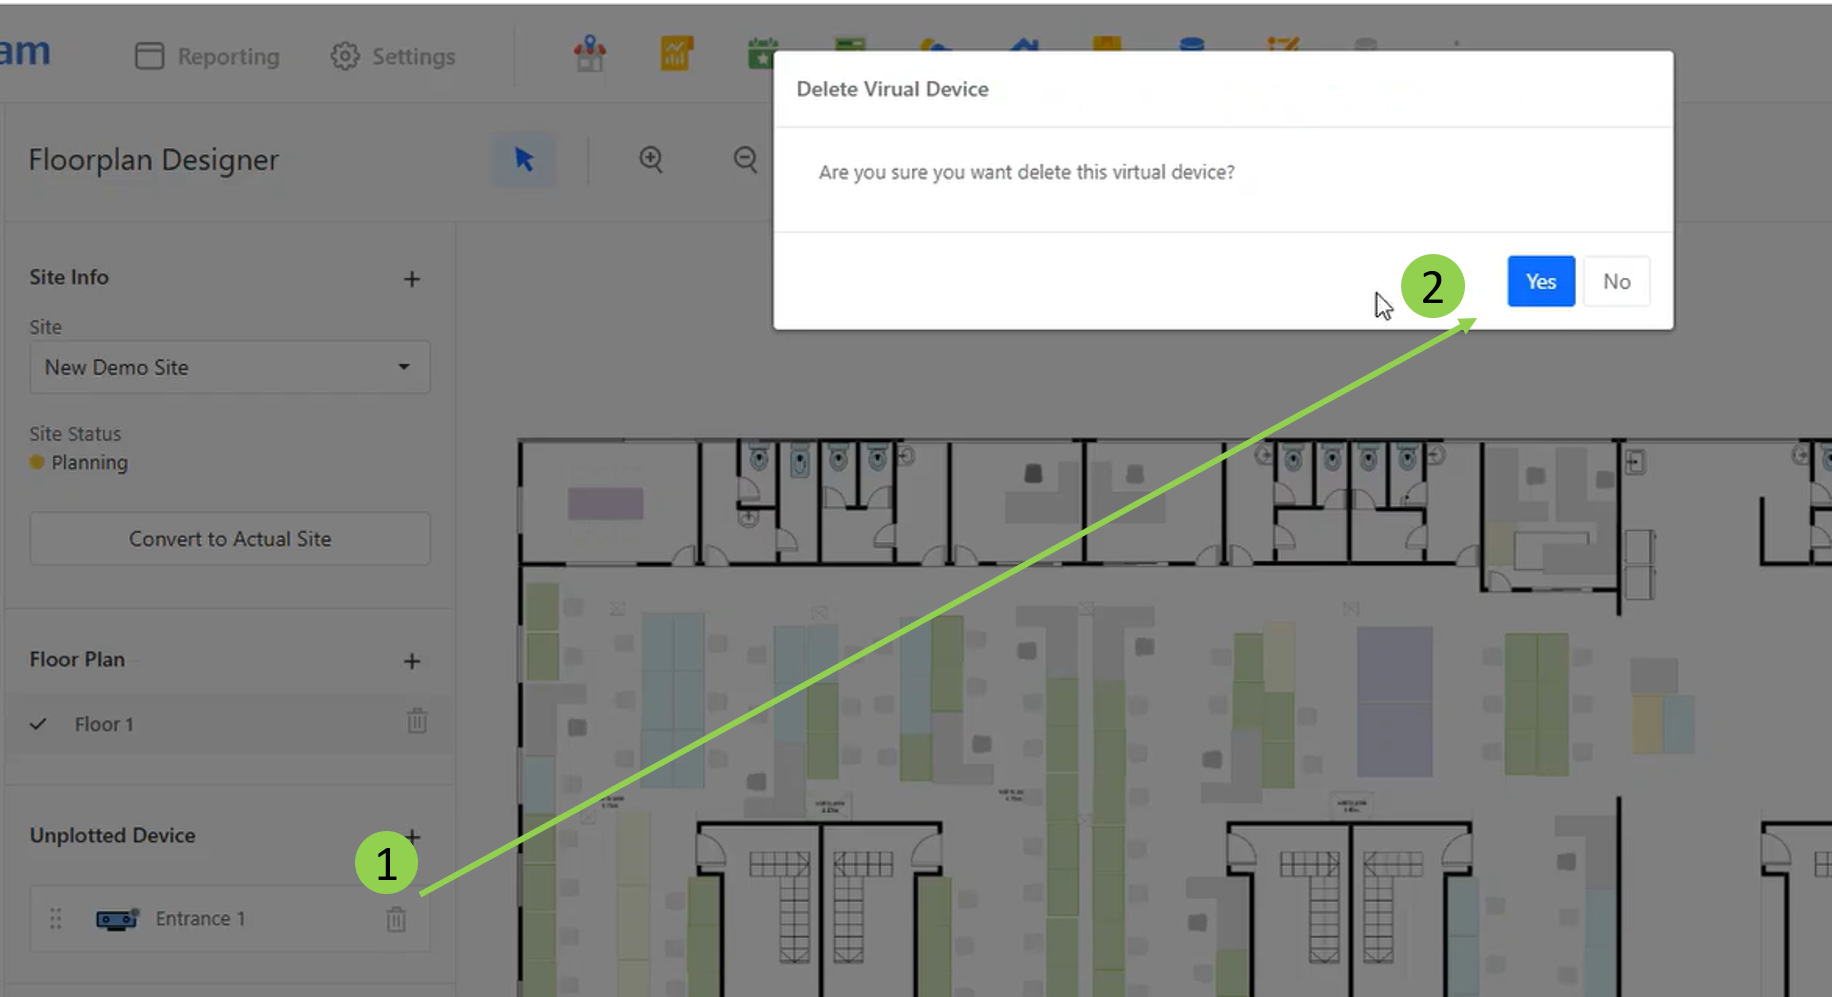1832x997 pixels.
Task: Select Floor 1 in the floor plan list
Action: [104, 724]
